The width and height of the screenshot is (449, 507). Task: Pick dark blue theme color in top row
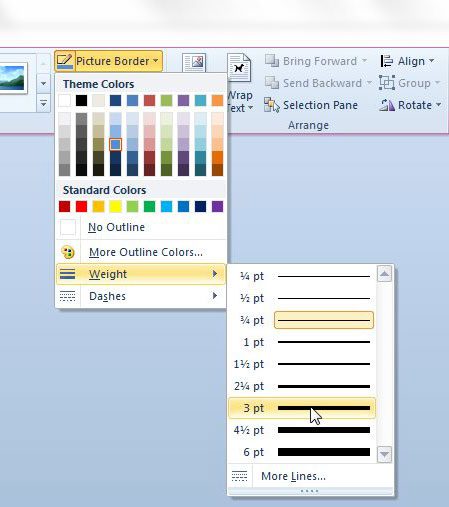click(115, 100)
